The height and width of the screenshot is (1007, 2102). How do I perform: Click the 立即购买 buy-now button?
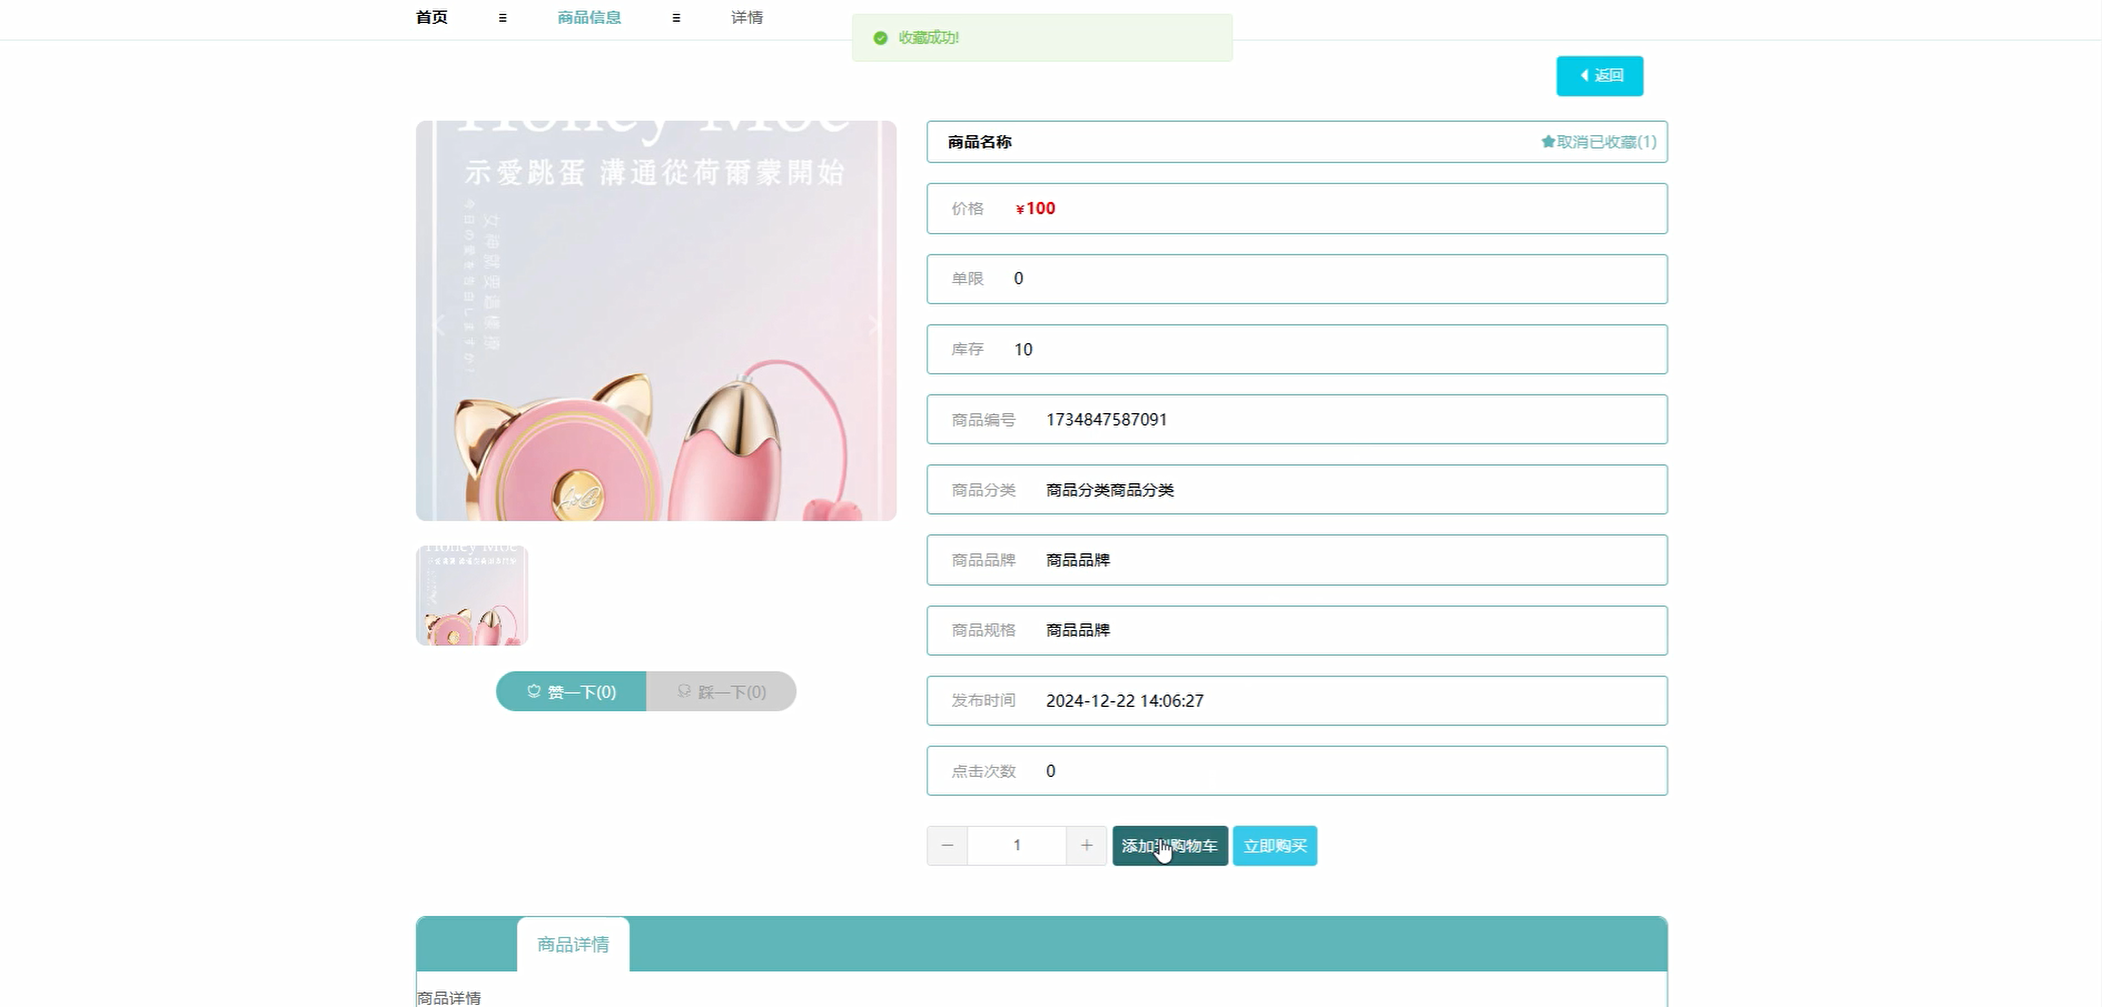1274,845
